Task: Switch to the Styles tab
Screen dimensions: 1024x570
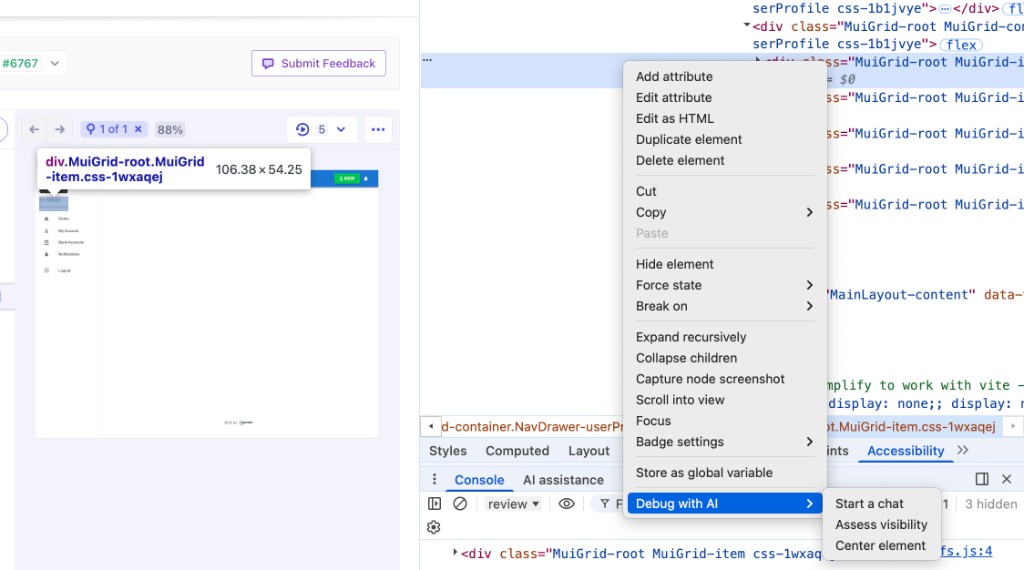Action: (447, 451)
